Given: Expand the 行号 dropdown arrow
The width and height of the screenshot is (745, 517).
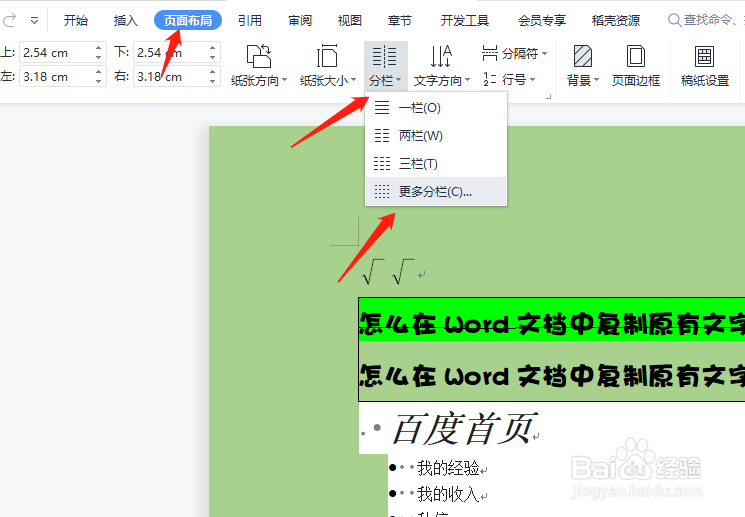Looking at the screenshot, I should click(x=533, y=79).
